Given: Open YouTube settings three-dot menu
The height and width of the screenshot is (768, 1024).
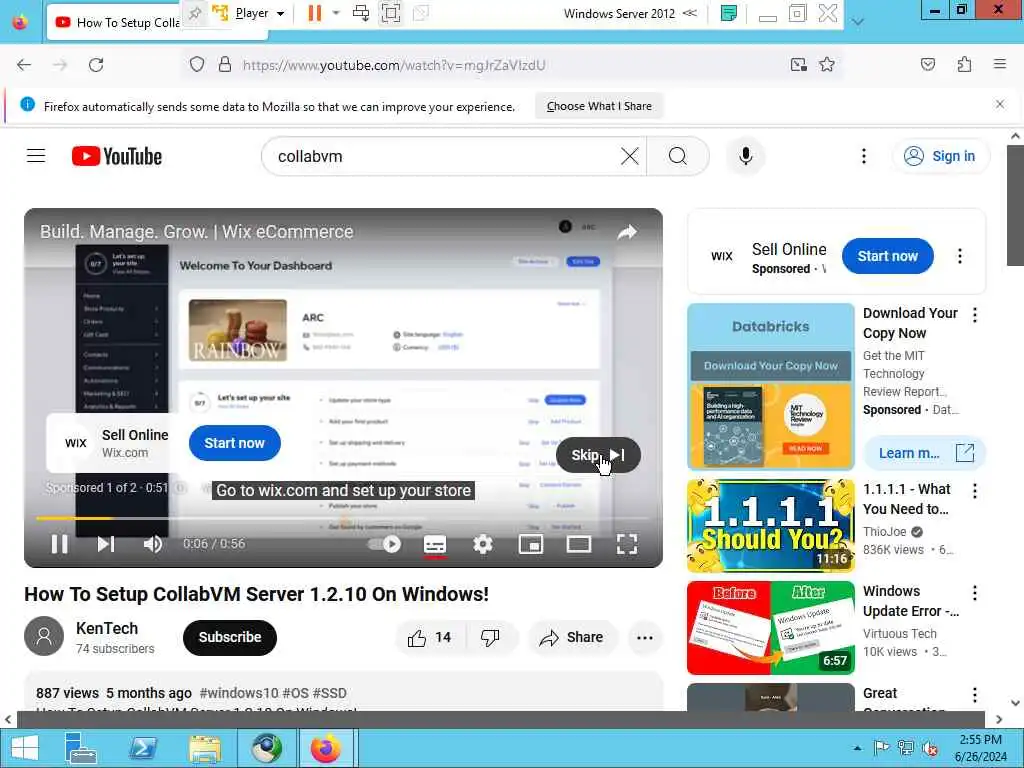Looking at the screenshot, I should click(863, 156).
